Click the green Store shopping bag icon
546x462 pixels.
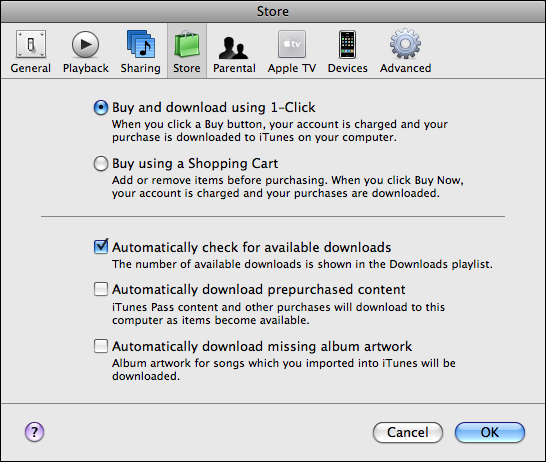(187, 44)
